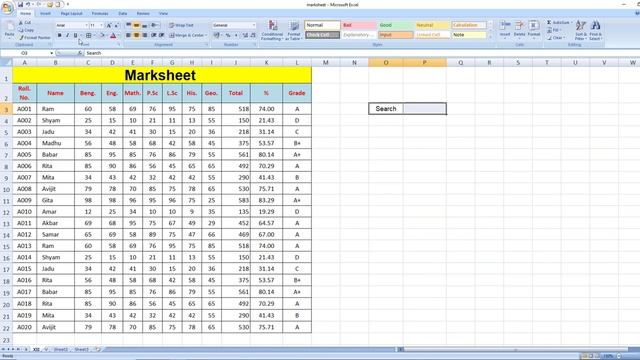Expand the Merge & Center dropdown arrow
The width and height of the screenshot is (640, 360).
206,36
